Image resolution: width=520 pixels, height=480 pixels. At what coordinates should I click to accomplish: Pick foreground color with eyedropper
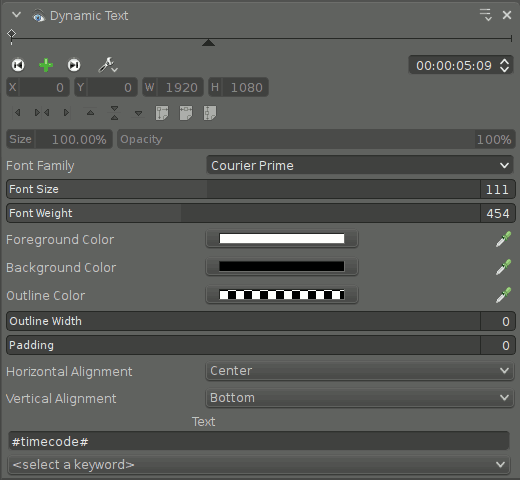tap(503, 239)
